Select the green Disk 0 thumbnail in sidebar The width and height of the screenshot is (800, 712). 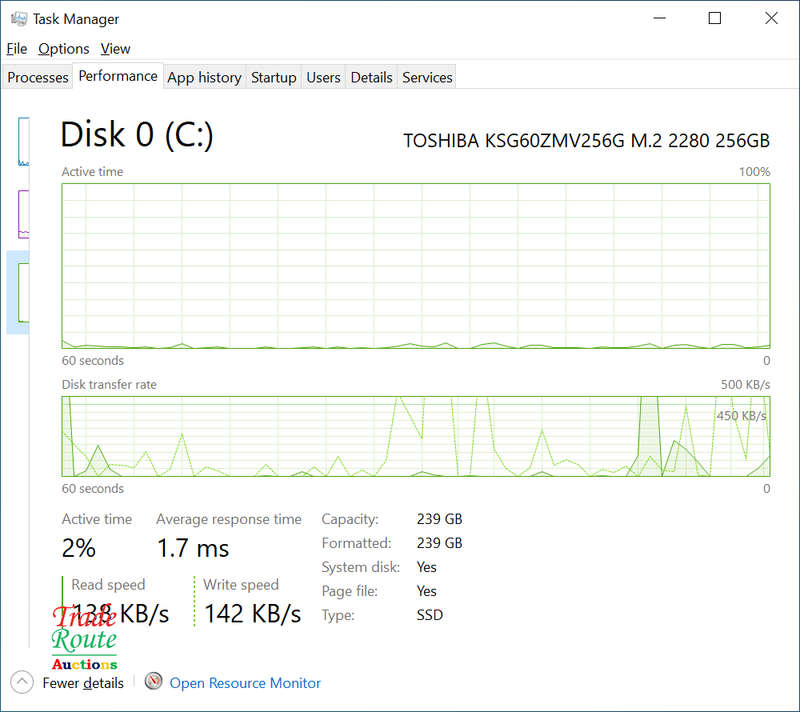pos(23,291)
